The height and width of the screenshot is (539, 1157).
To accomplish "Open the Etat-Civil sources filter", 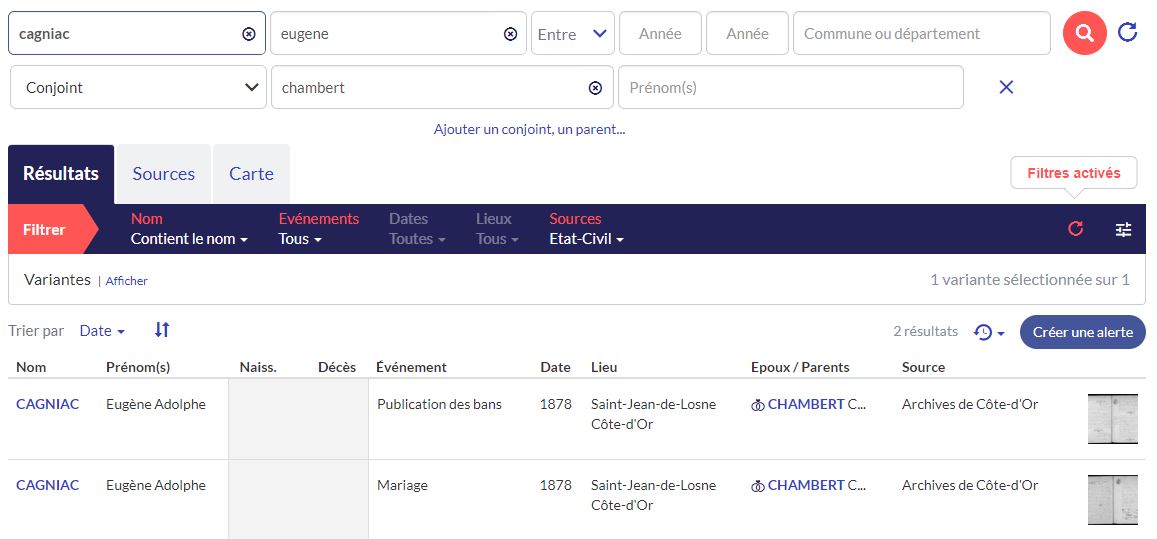I will pos(586,239).
